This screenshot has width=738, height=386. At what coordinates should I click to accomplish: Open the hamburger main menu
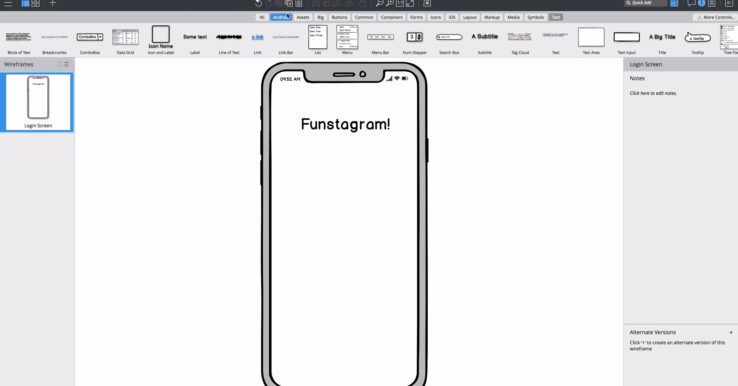(8, 3)
